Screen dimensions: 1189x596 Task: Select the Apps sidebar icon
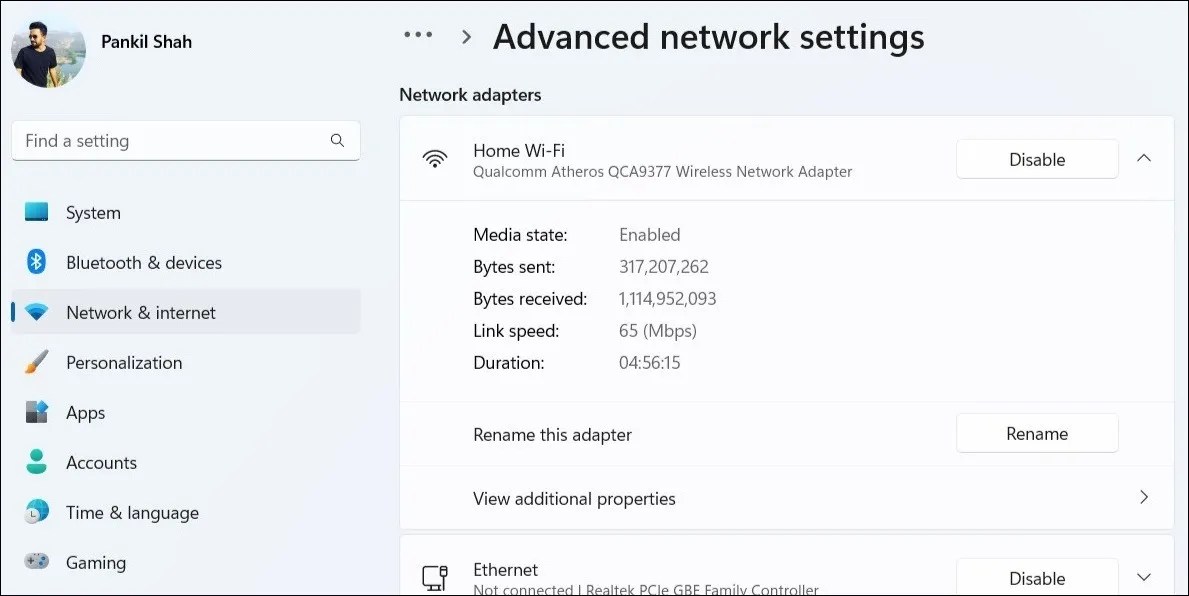[36, 412]
